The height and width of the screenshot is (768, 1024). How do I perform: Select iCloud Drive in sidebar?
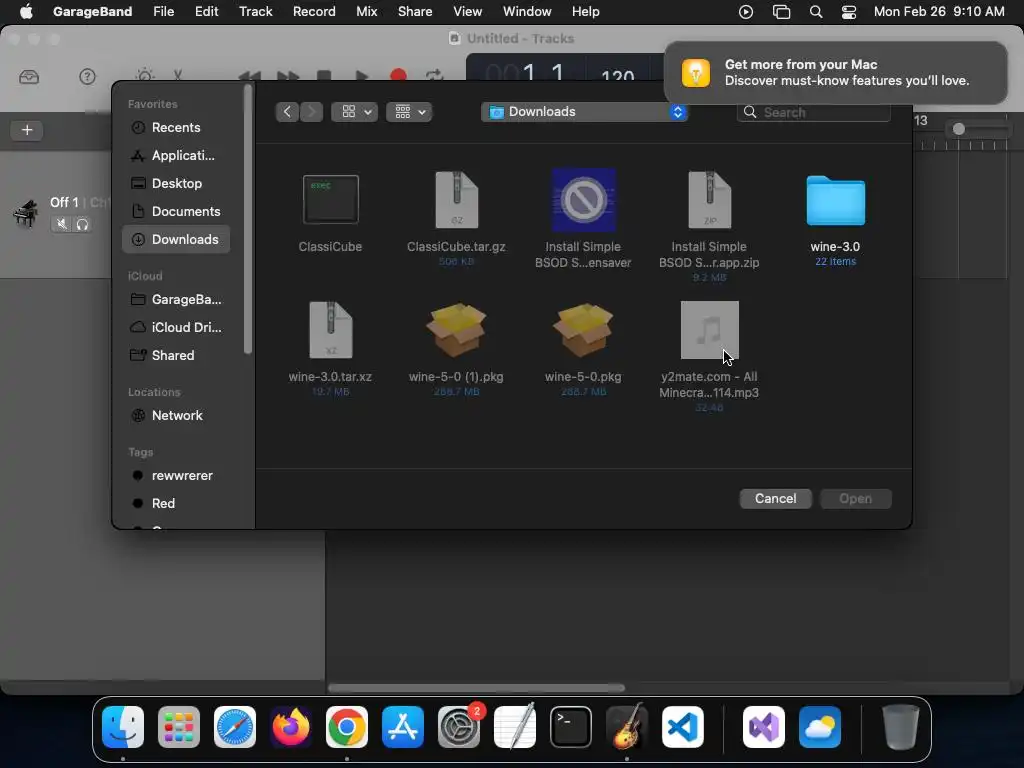[176, 327]
